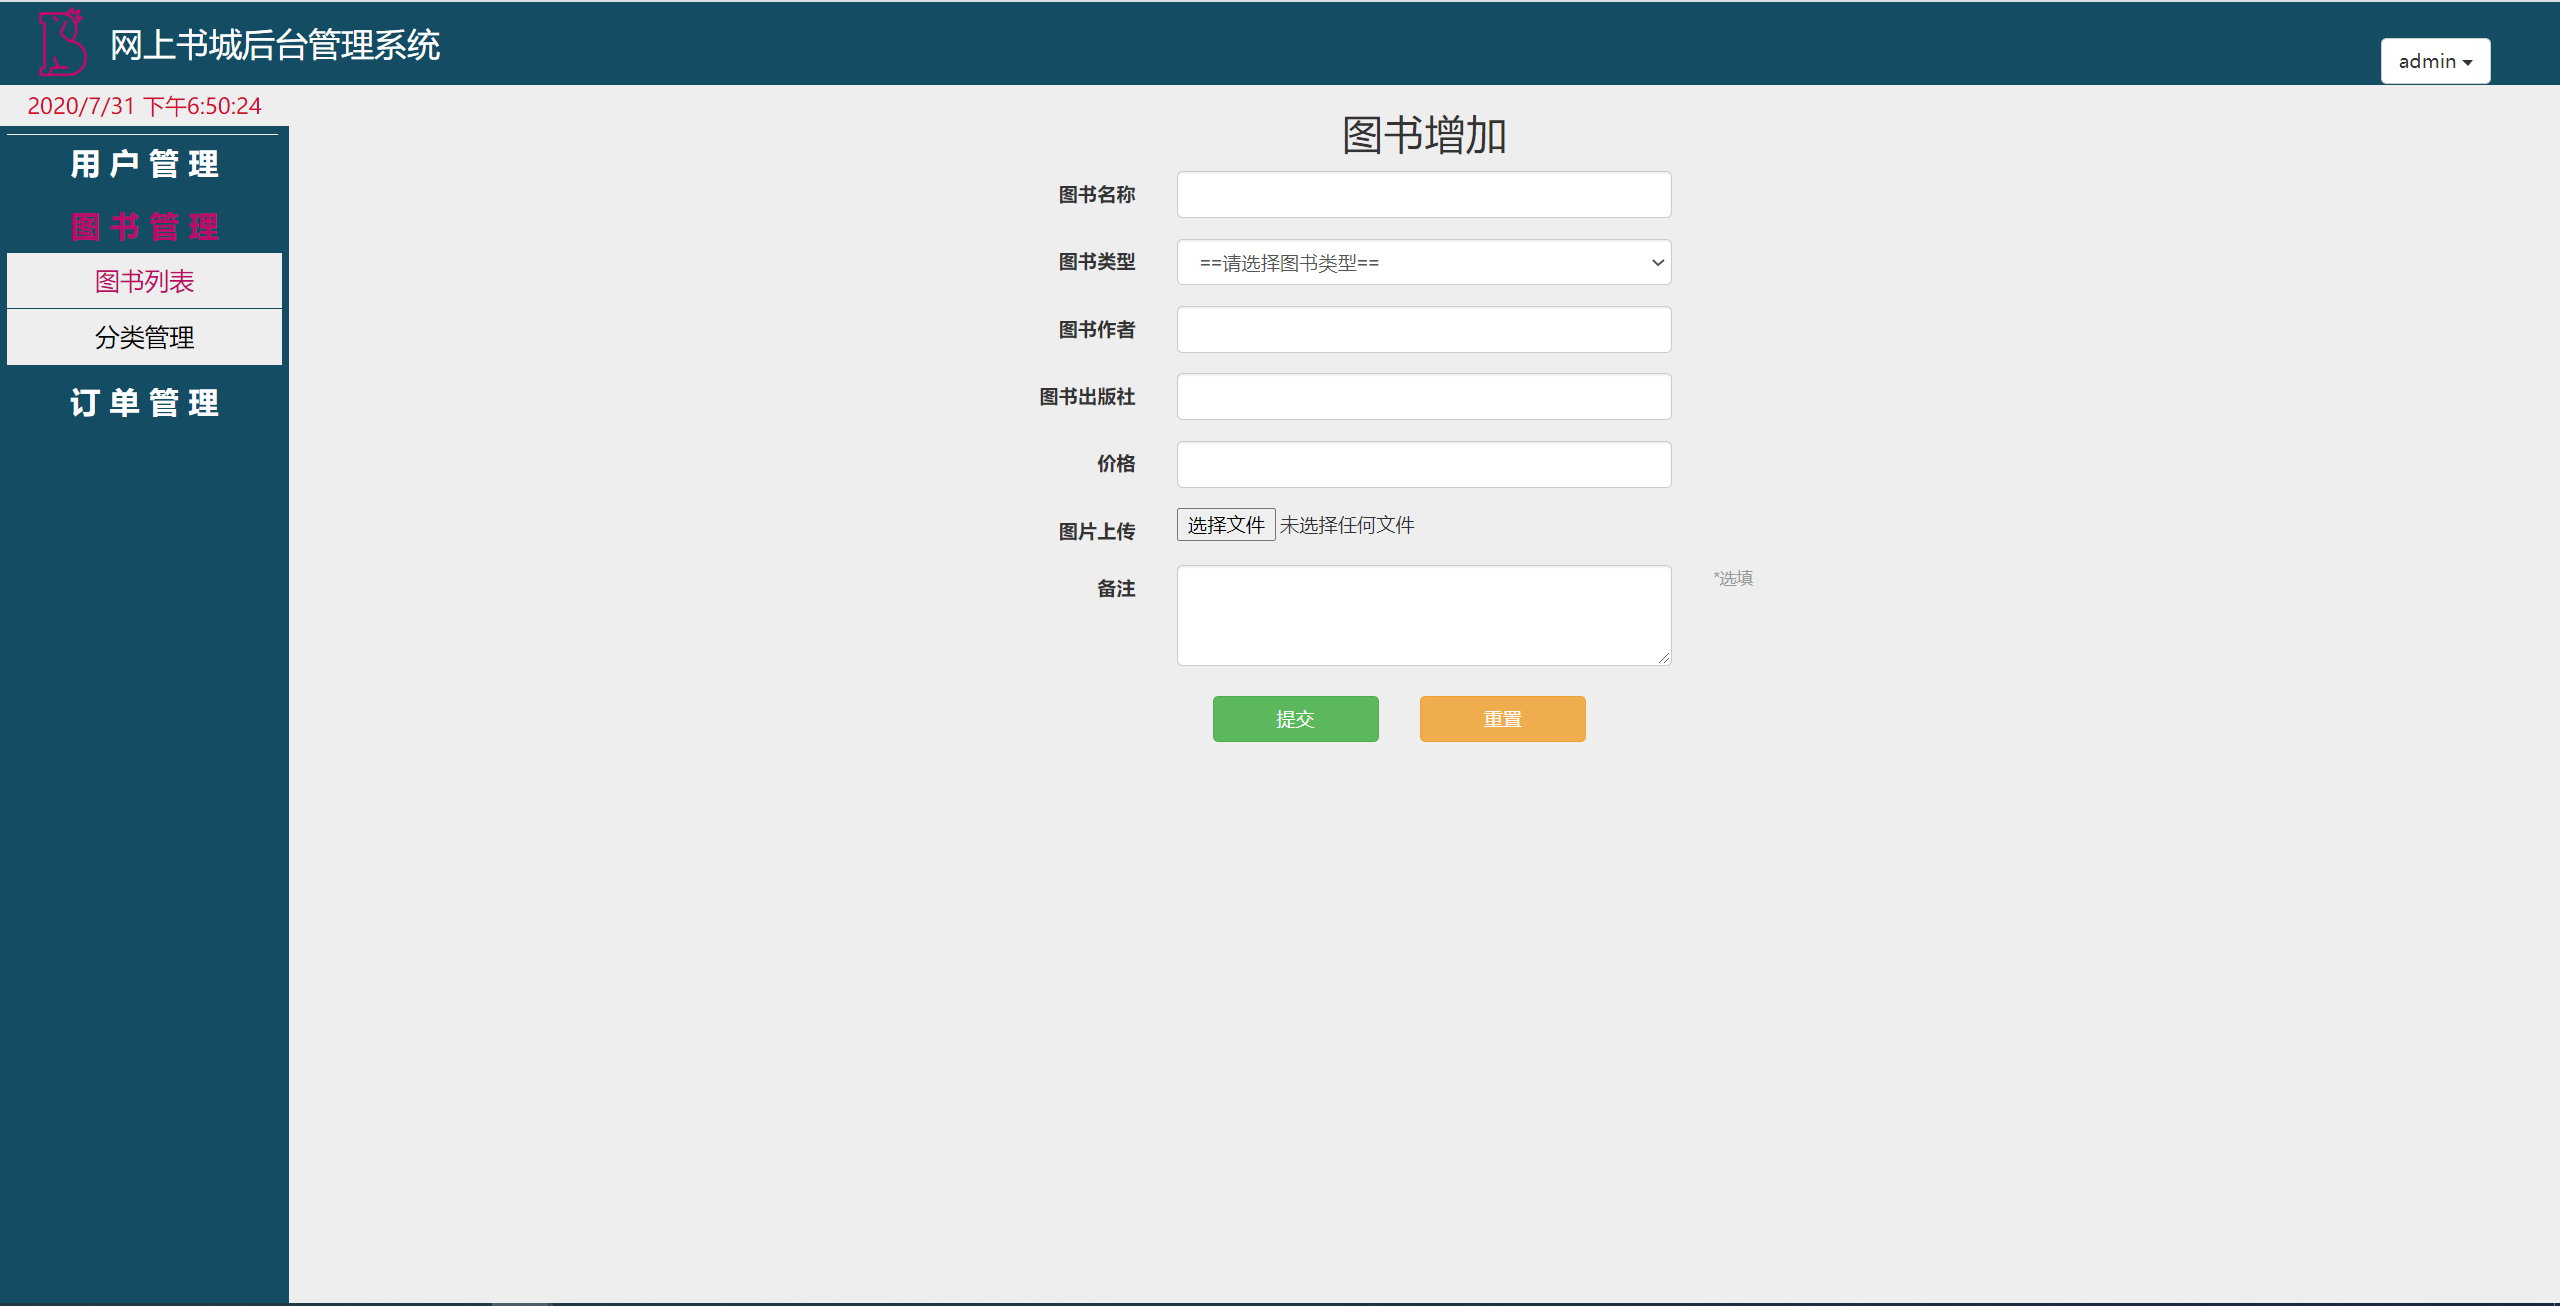2560x1306 pixels.
Task: Open 图书列表 menu item
Action: tap(144, 281)
